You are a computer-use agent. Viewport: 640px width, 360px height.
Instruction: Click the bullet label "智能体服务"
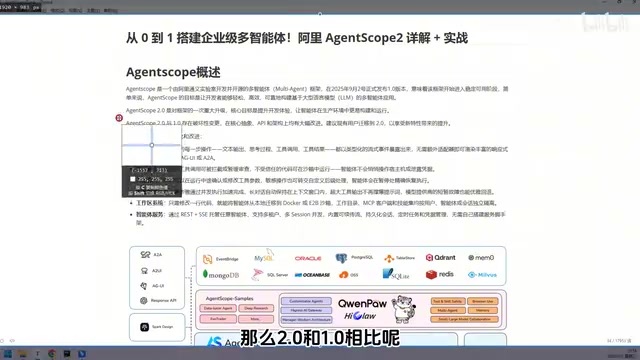pyautogui.click(x=150, y=214)
